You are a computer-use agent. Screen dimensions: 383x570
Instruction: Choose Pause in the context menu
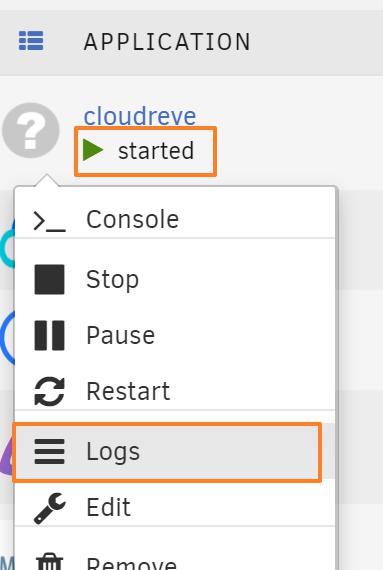pyautogui.click(x=174, y=335)
